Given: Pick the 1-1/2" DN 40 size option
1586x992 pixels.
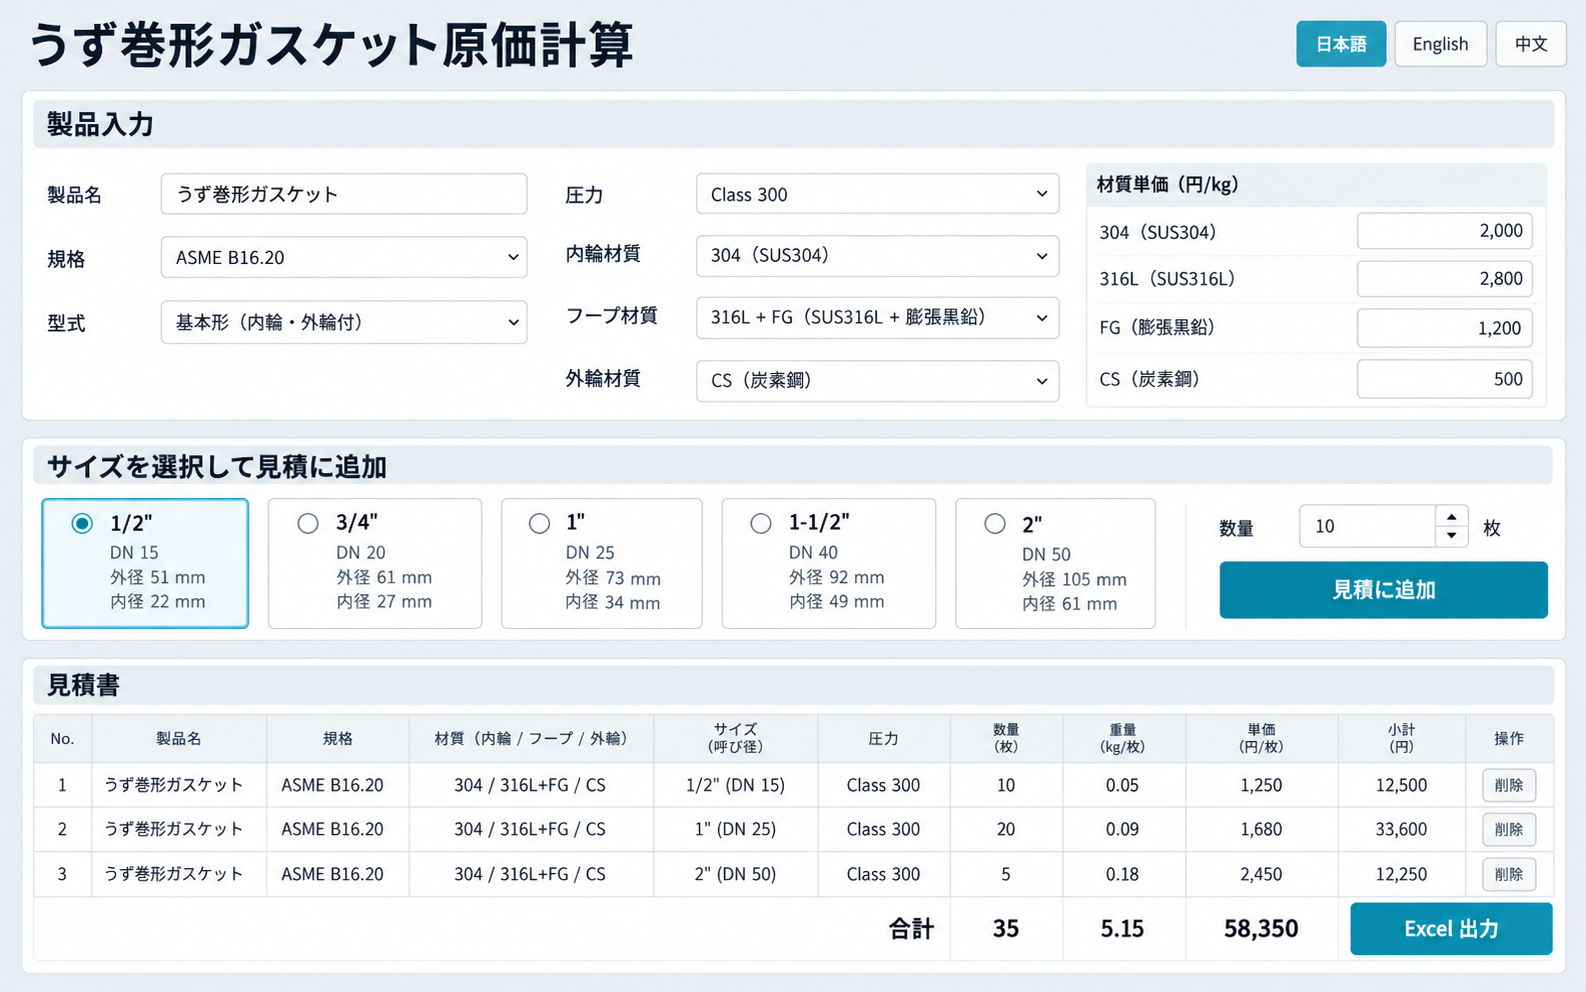Looking at the screenshot, I should tap(829, 563).
